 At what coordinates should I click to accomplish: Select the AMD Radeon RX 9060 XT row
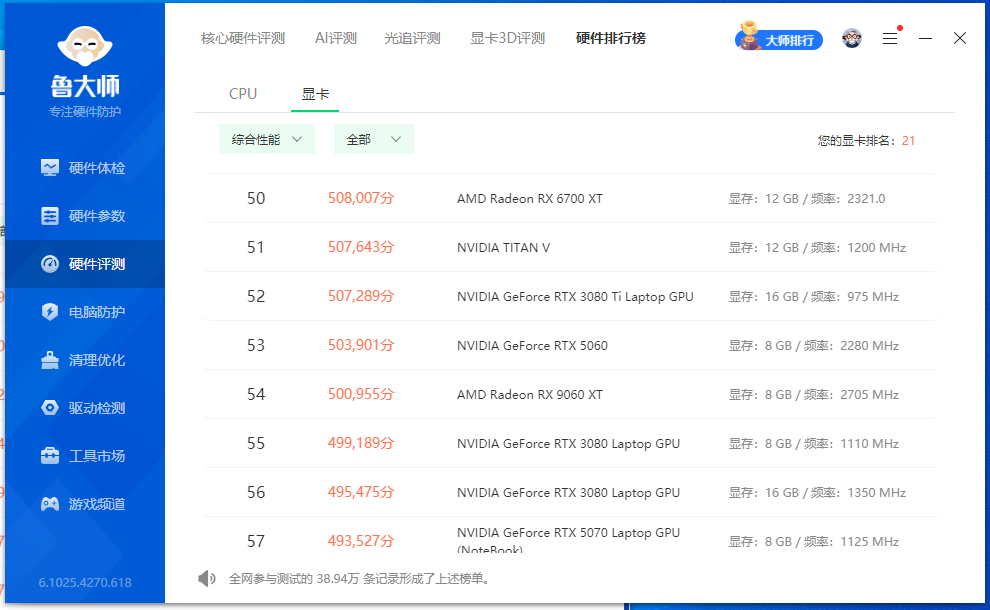(x=571, y=394)
